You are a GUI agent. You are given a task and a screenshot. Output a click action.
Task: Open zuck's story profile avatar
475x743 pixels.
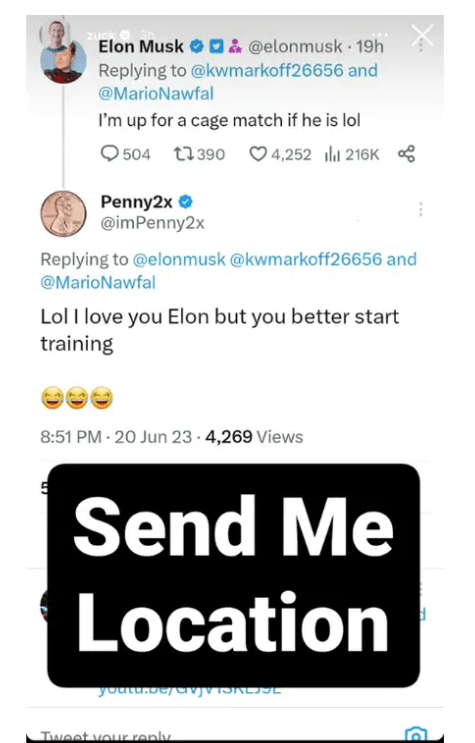tap(55, 32)
